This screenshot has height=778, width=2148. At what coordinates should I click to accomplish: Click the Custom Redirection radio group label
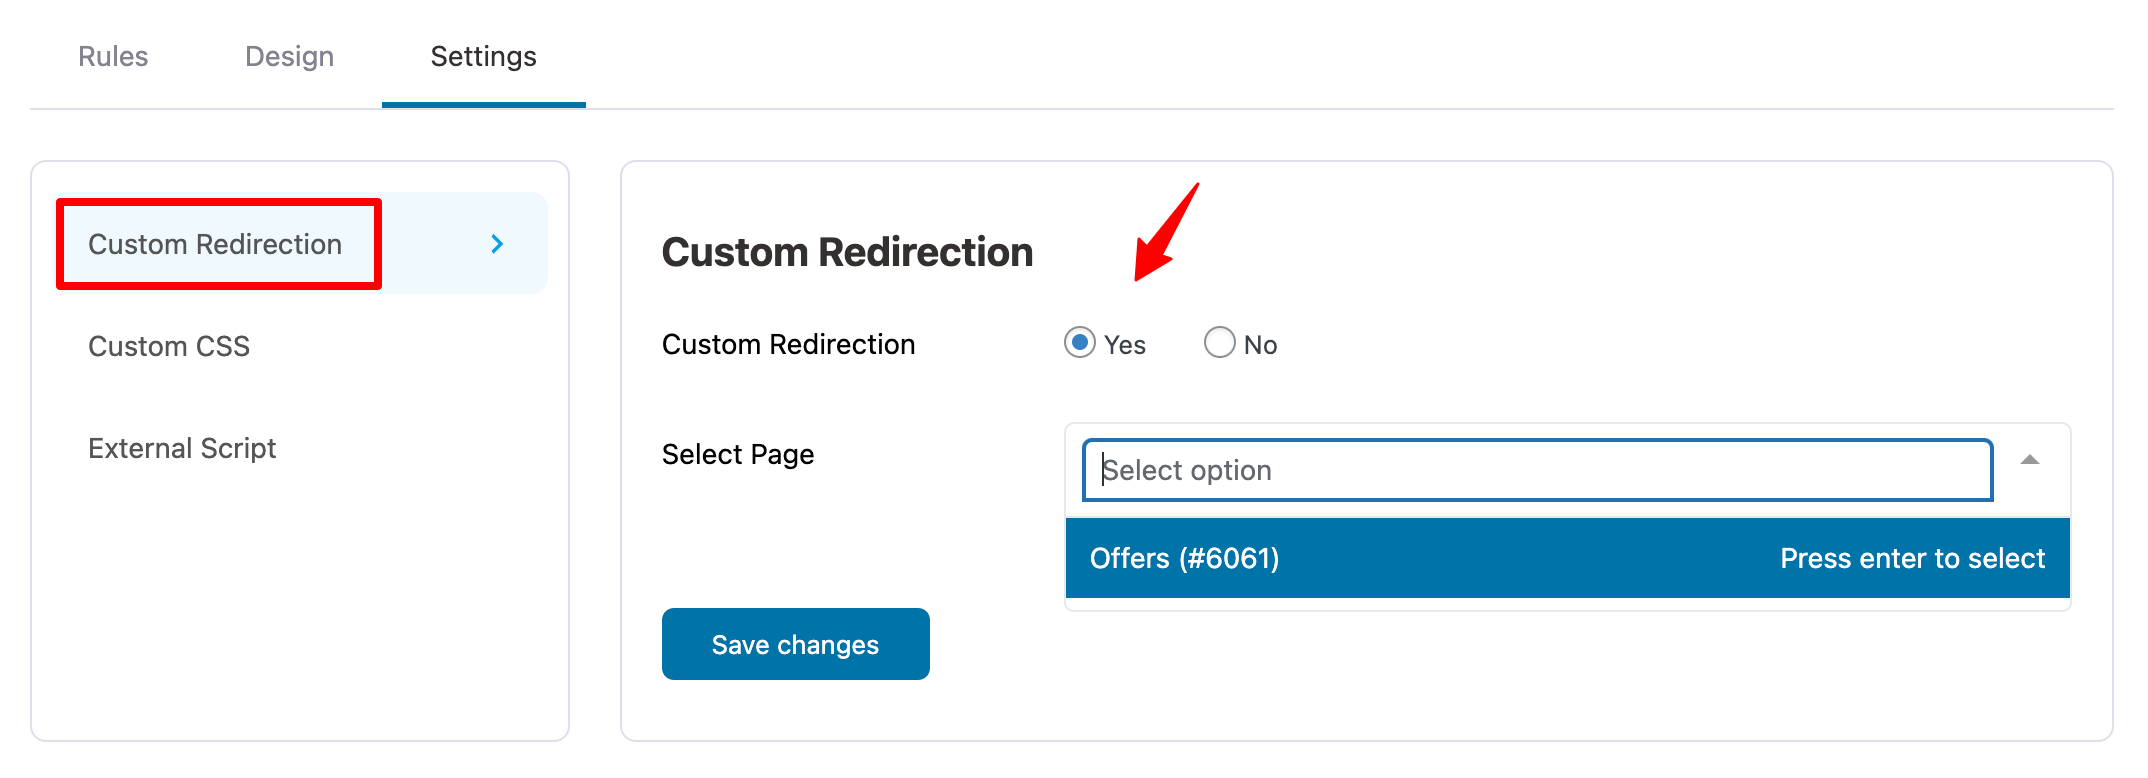coord(788,345)
